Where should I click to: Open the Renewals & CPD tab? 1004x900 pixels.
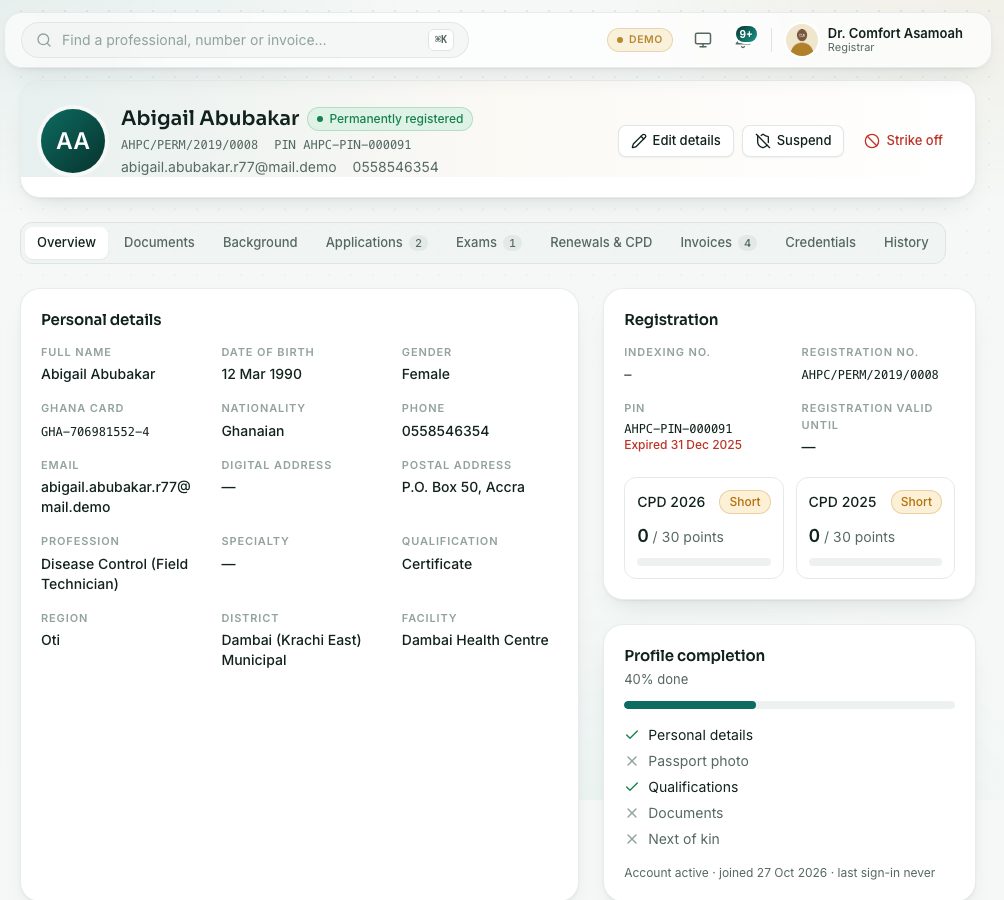(601, 243)
